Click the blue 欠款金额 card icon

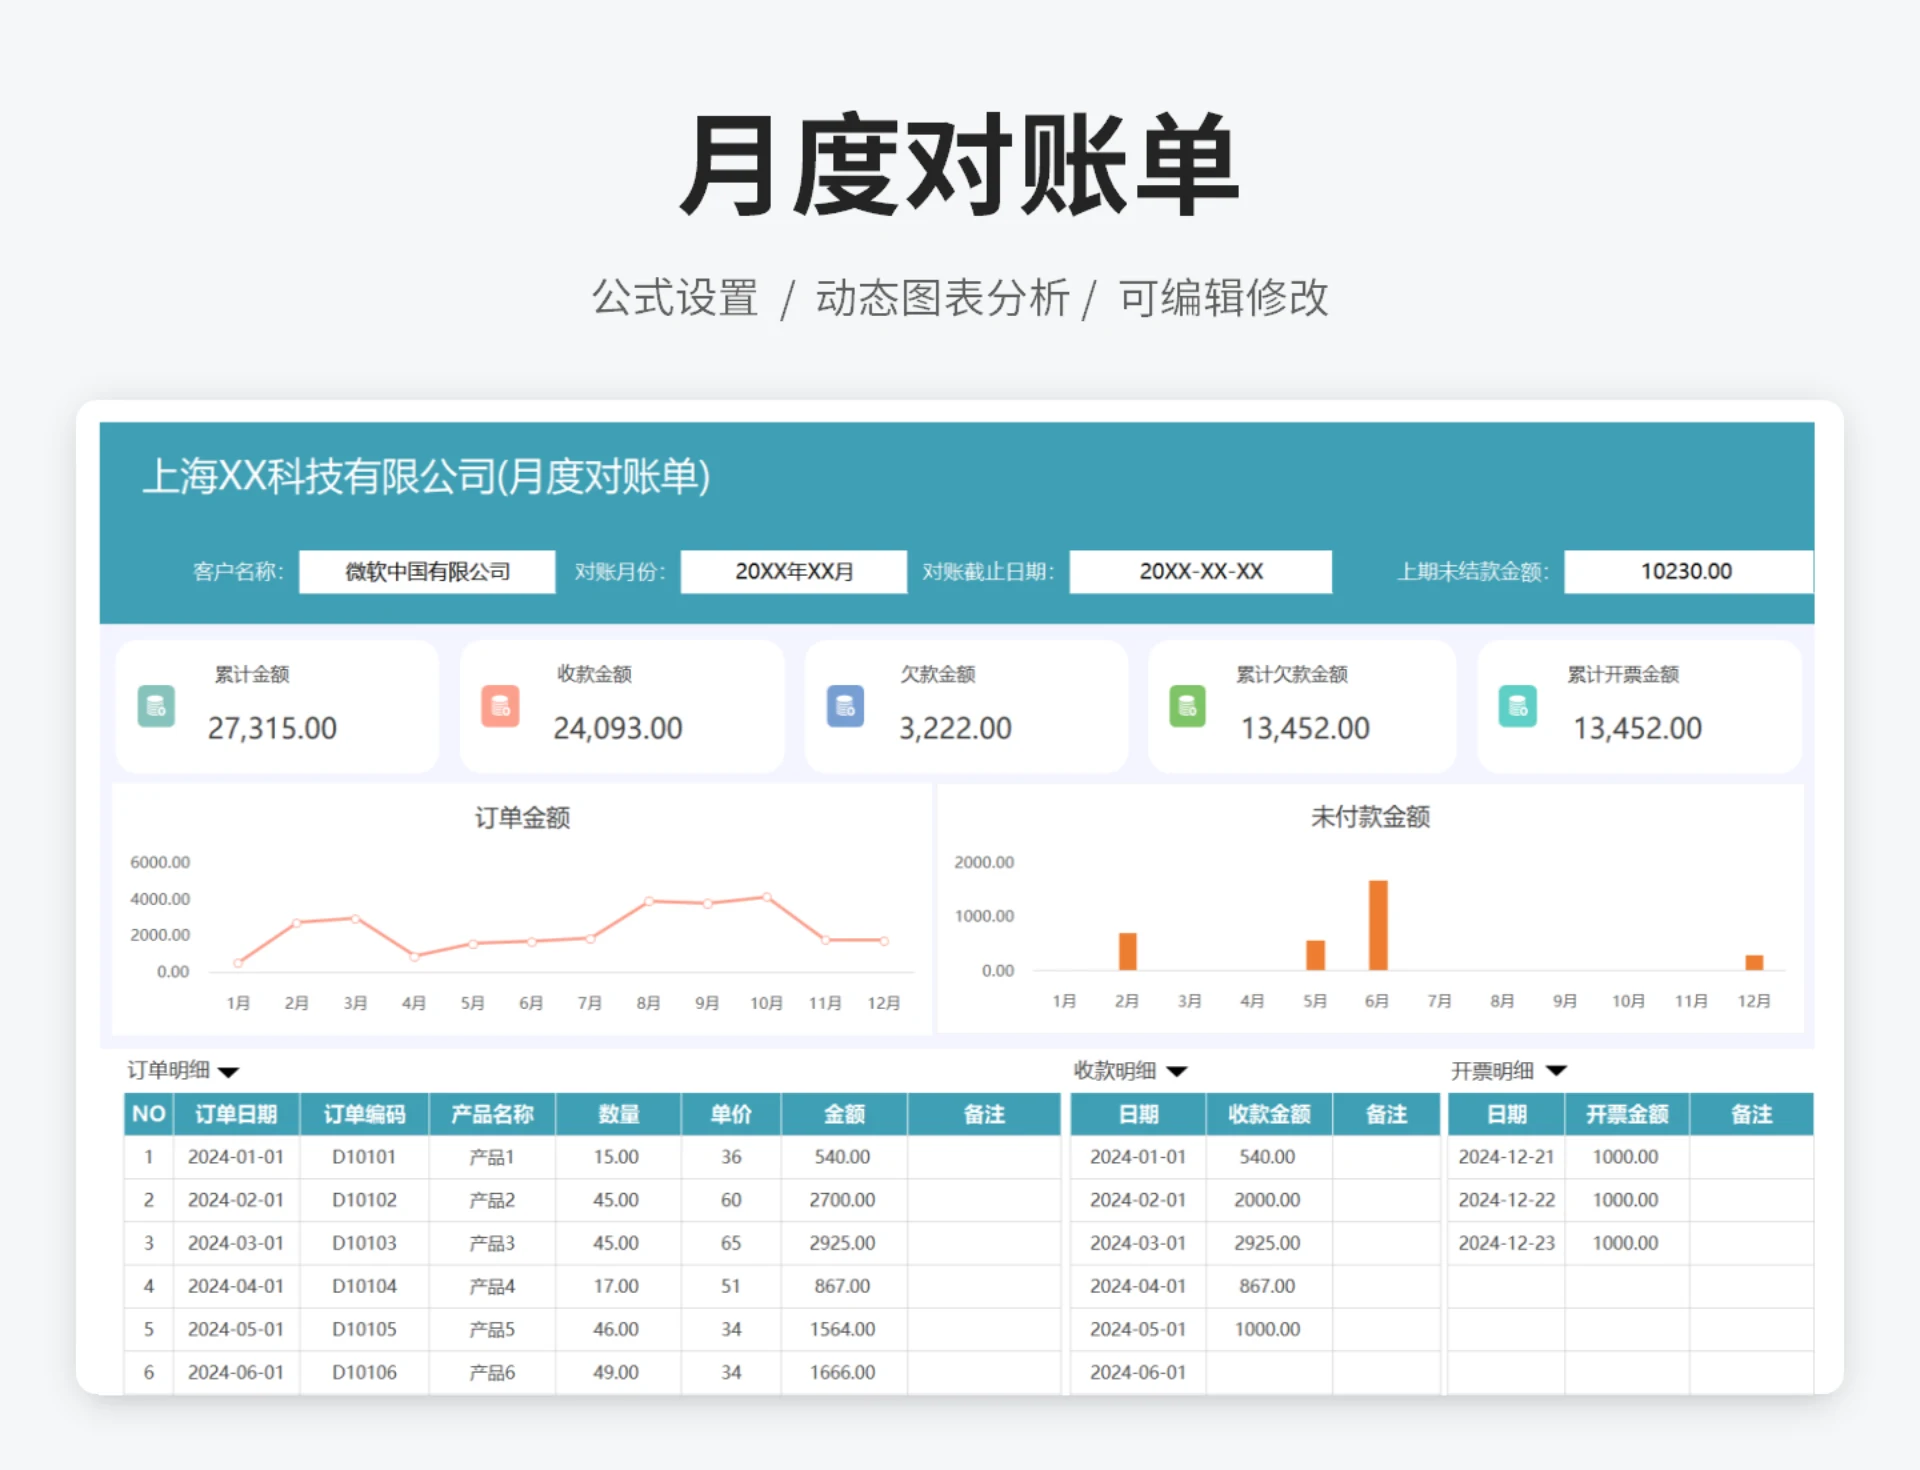point(845,707)
